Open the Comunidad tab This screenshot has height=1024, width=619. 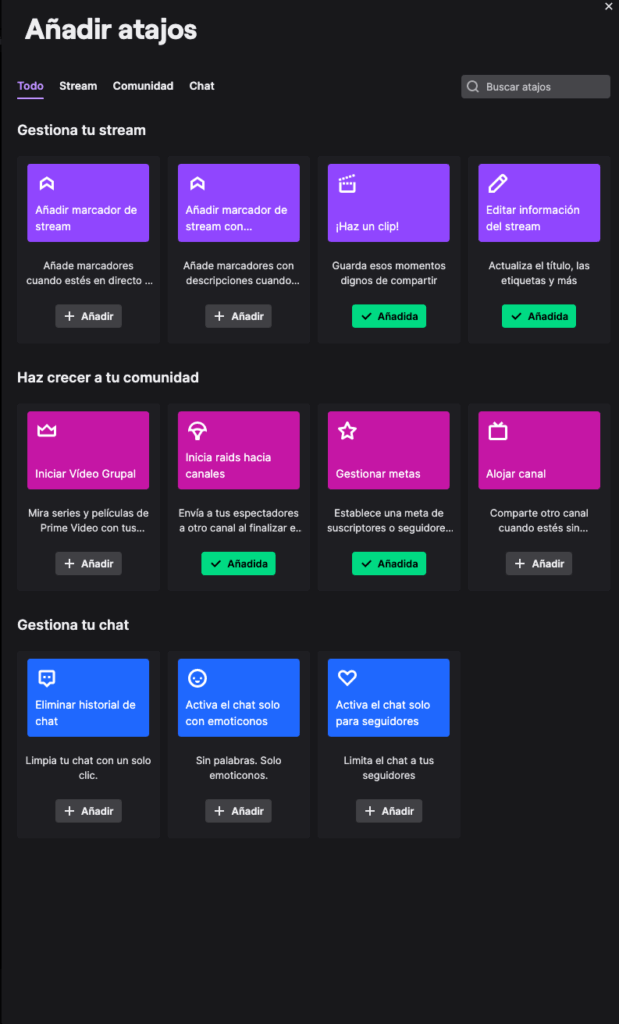[142, 86]
